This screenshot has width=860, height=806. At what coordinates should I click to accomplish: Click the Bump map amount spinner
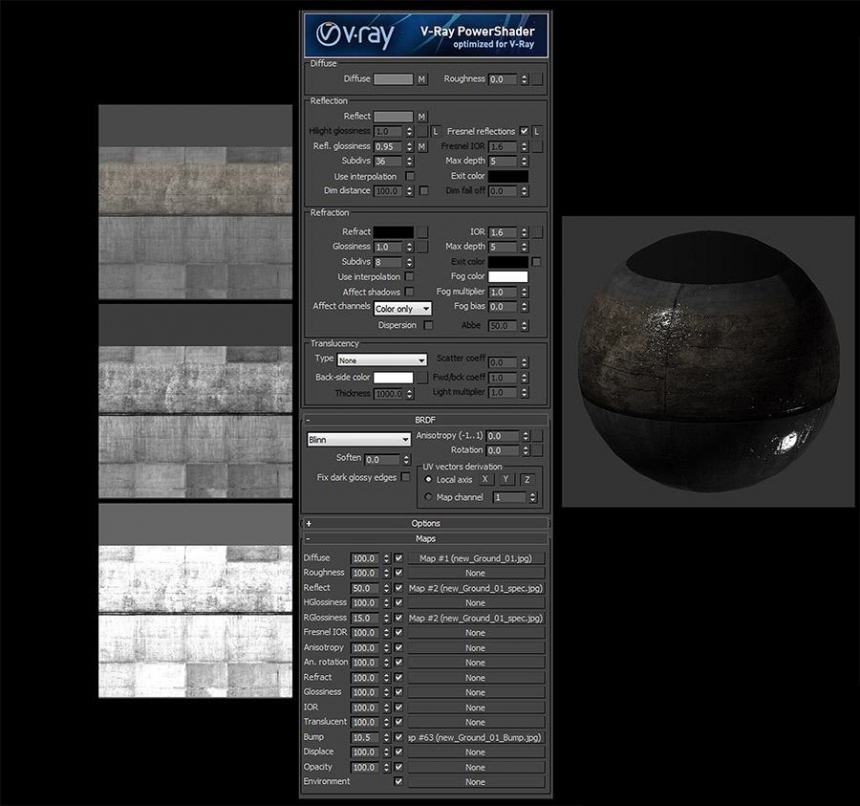point(387,737)
